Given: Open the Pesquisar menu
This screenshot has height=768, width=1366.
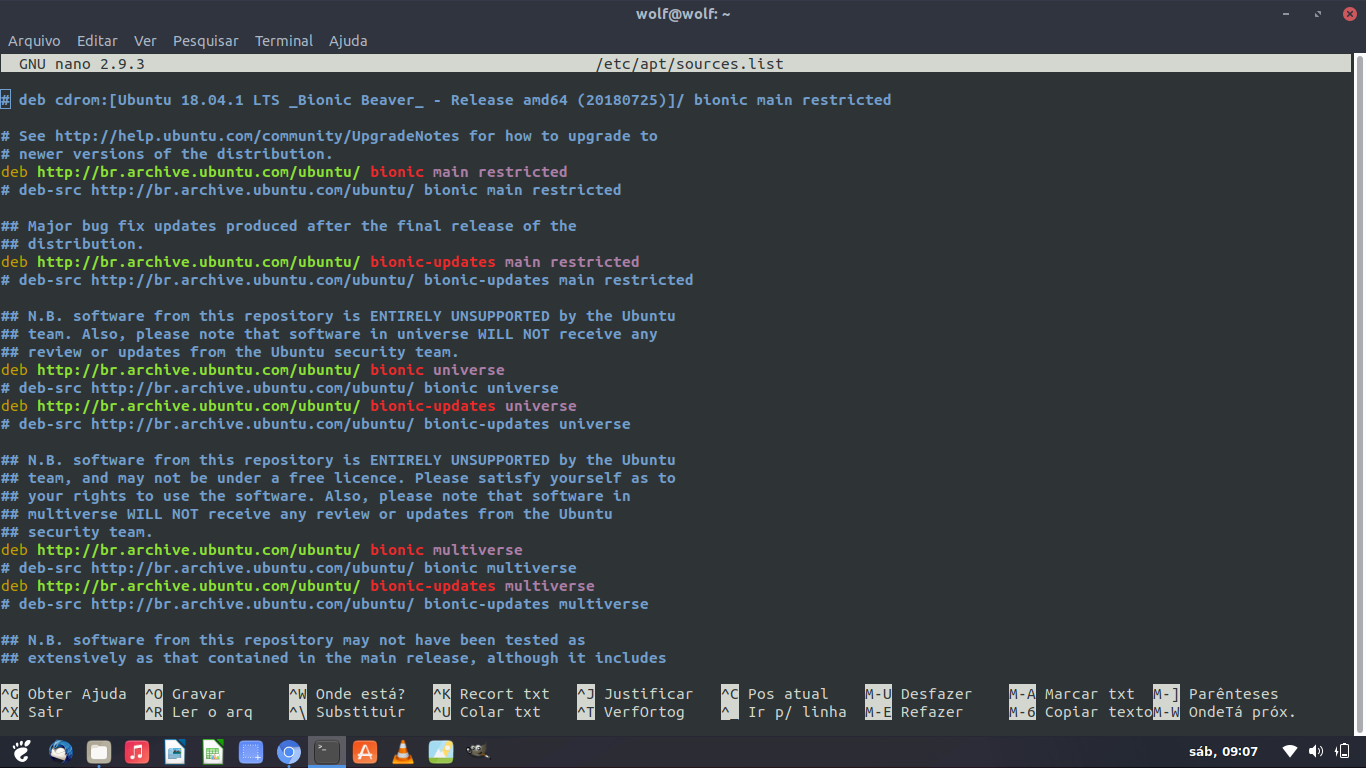Looking at the screenshot, I should pyautogui.click(x=205, y=41).
